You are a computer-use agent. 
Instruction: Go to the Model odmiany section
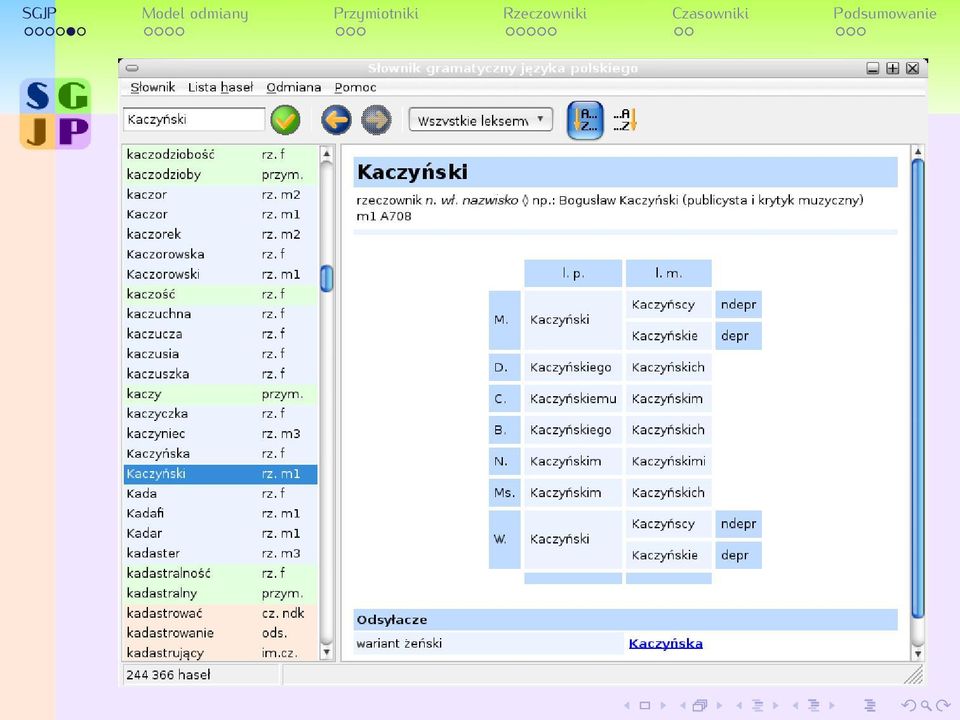point(195,13)
